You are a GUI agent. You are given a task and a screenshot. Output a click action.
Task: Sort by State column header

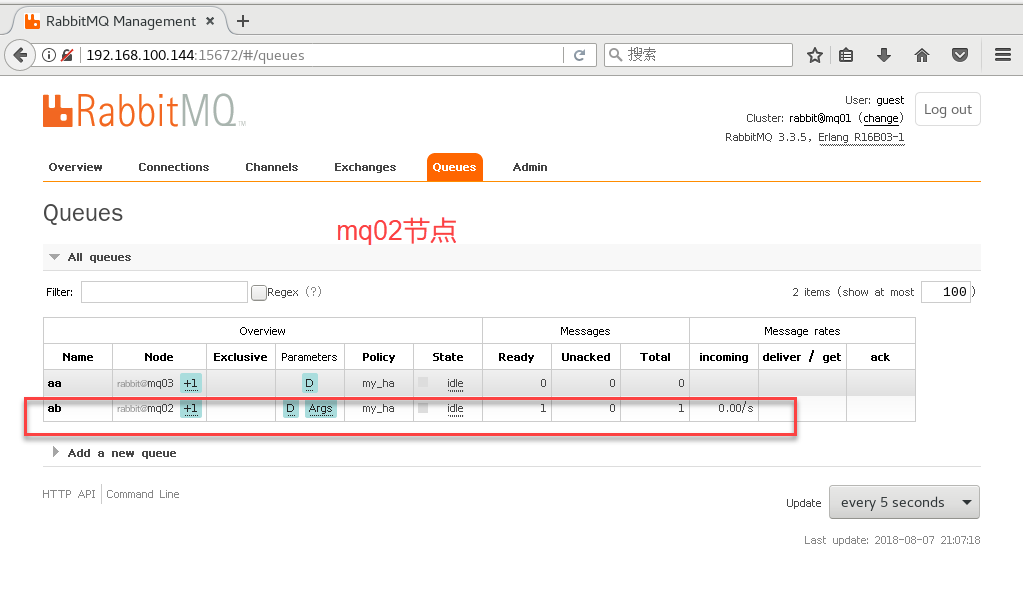click(448, 357)
